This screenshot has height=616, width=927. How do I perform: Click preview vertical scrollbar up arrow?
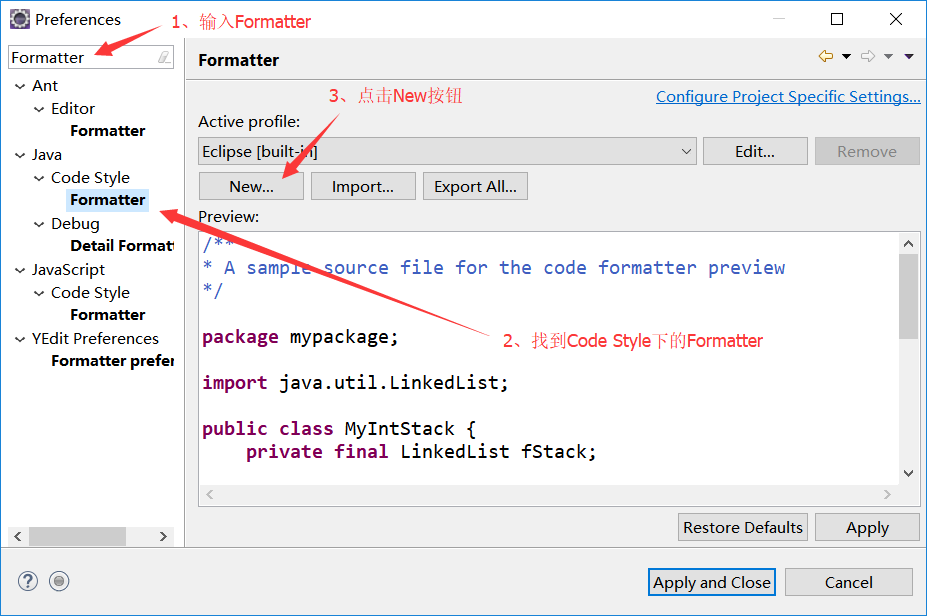pyautogui.click(x=909, y=244)
